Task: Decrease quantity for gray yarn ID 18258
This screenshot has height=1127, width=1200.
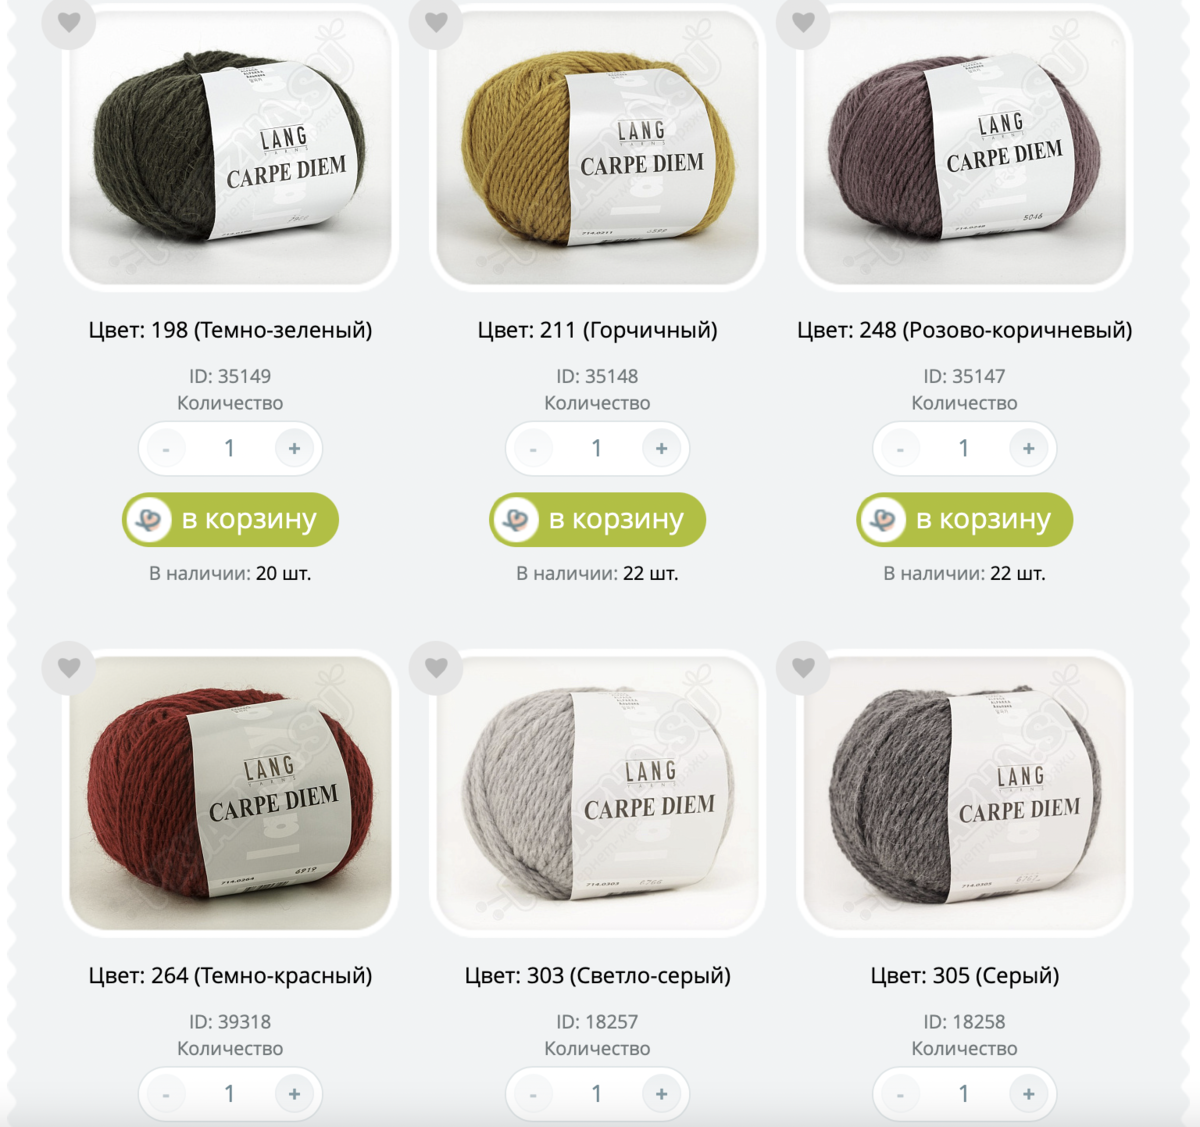Action: click(900, 1094)
